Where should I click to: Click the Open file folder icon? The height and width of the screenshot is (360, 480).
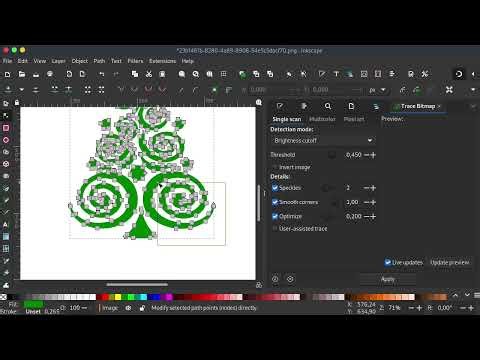(22, 74)
